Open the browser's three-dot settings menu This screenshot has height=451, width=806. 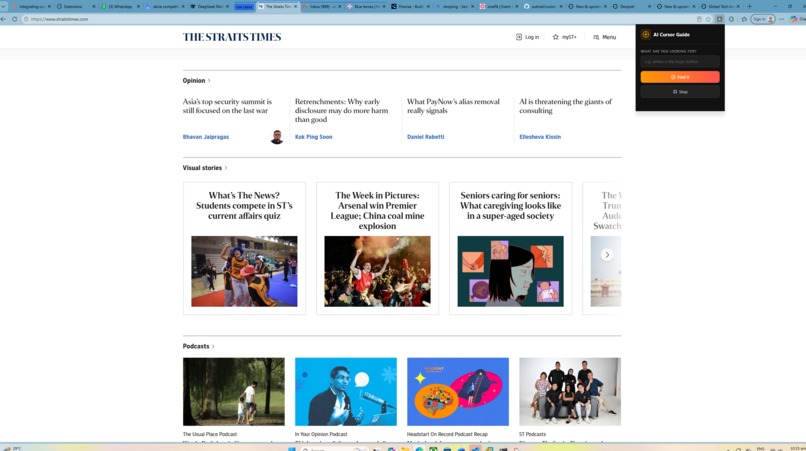(782, 19)
